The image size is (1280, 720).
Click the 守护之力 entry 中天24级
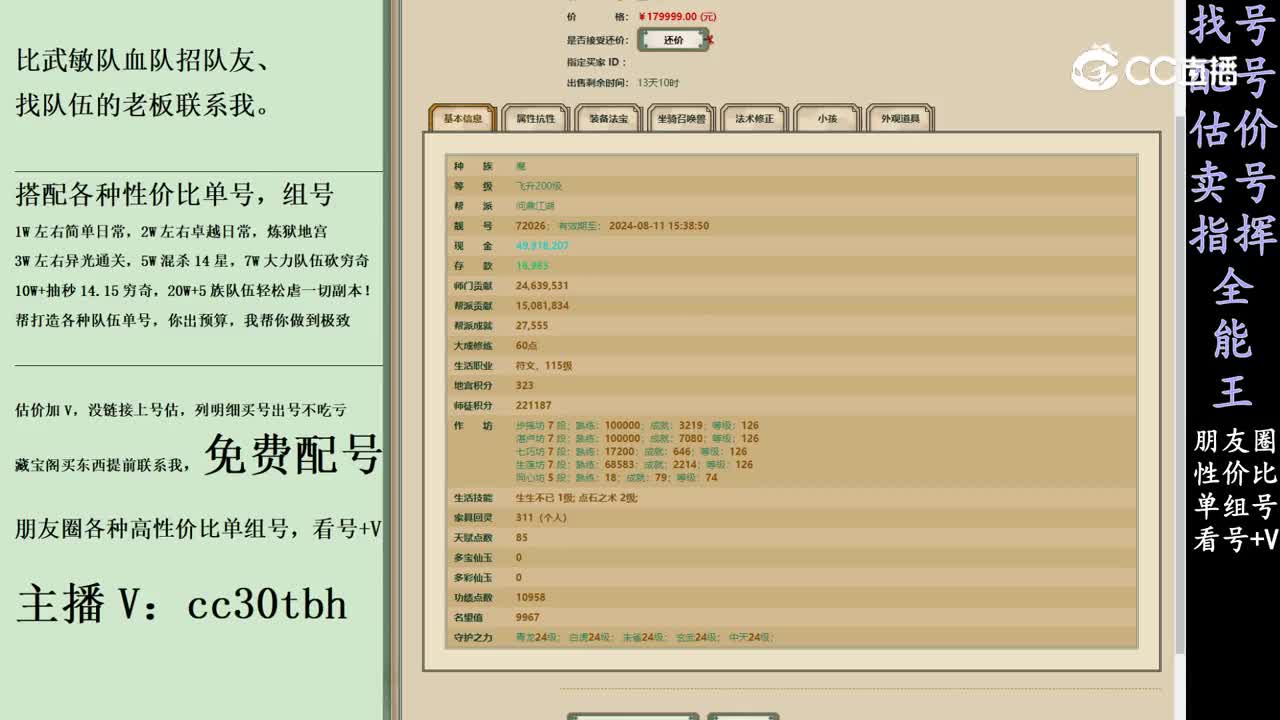click(752, 638)
